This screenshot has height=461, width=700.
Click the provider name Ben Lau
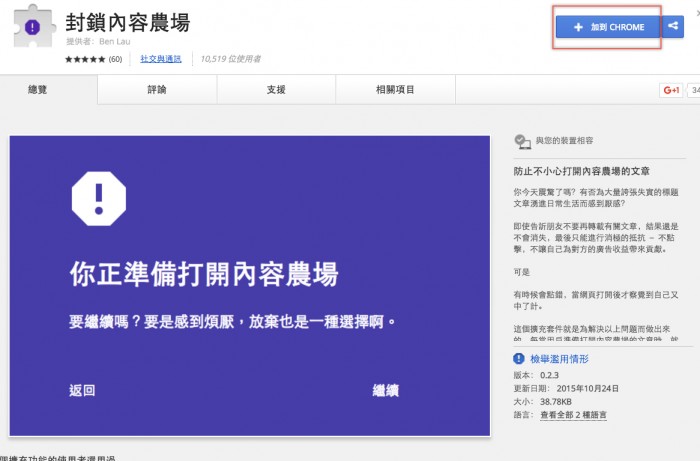[x=115, y=42]
